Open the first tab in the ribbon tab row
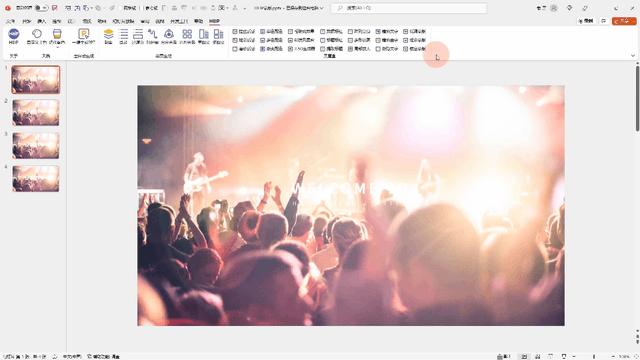Image resolution: width=640 pixels, height=360 pixels. coord(11,21)
